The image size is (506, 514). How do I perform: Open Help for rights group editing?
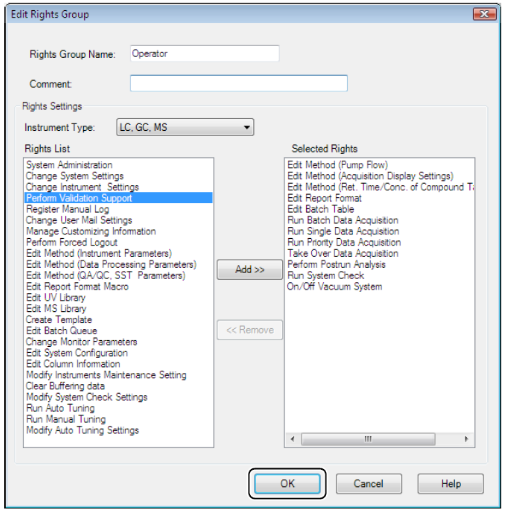[450, 484]
